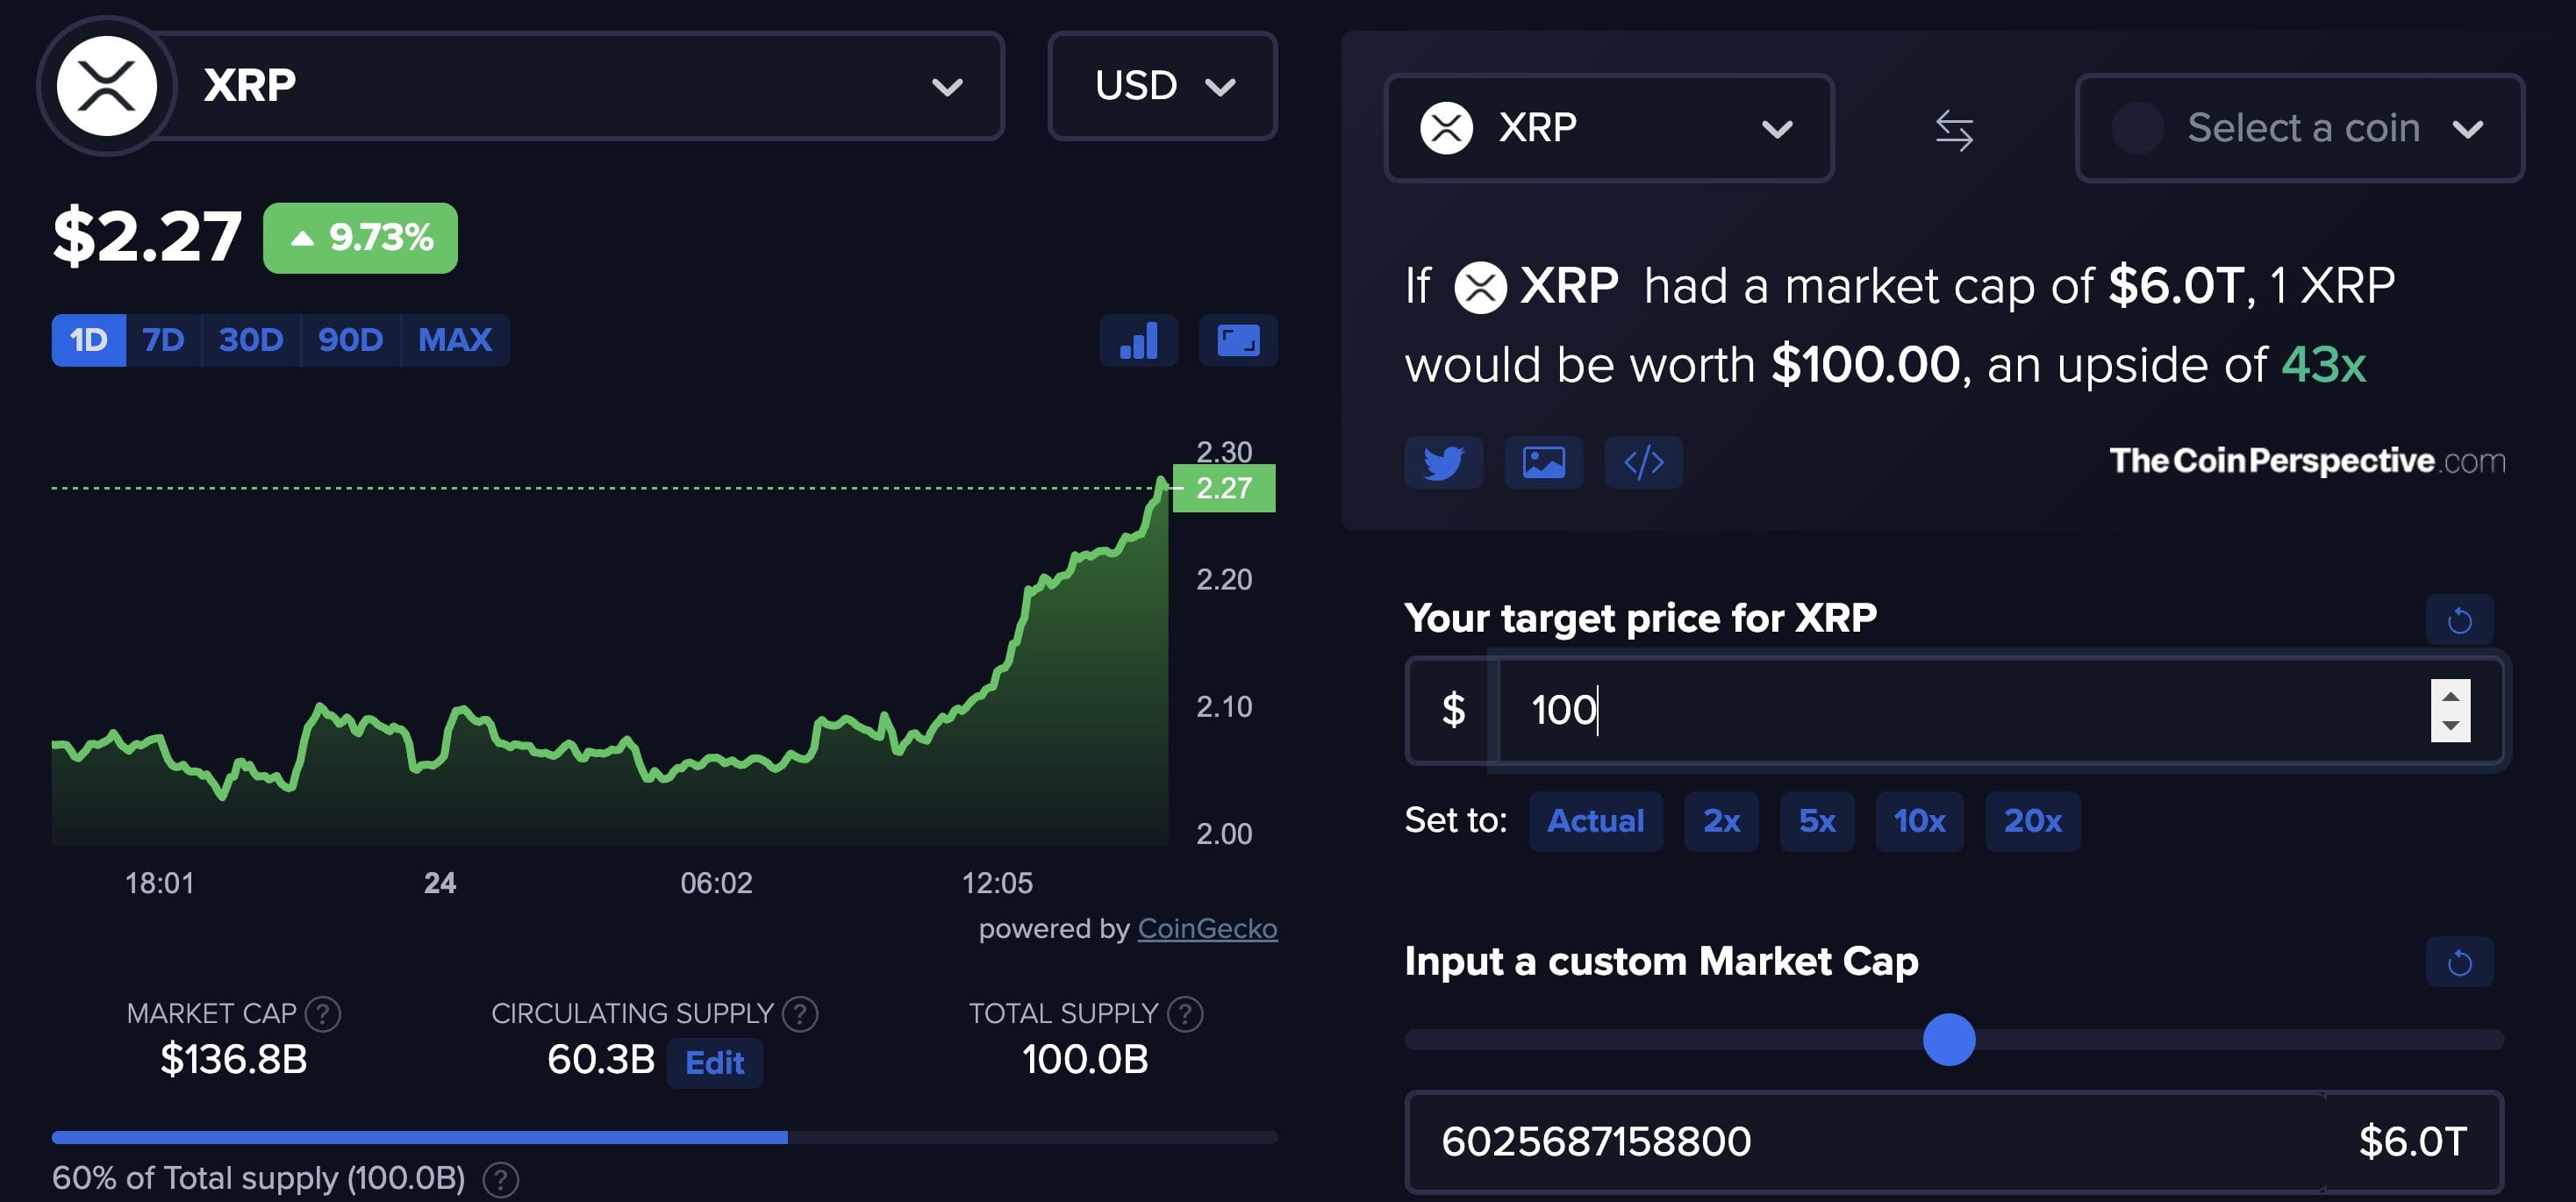Show Circulating Supply help question mark
Screen dimensions: 2576x1202
click(799, 1014)
